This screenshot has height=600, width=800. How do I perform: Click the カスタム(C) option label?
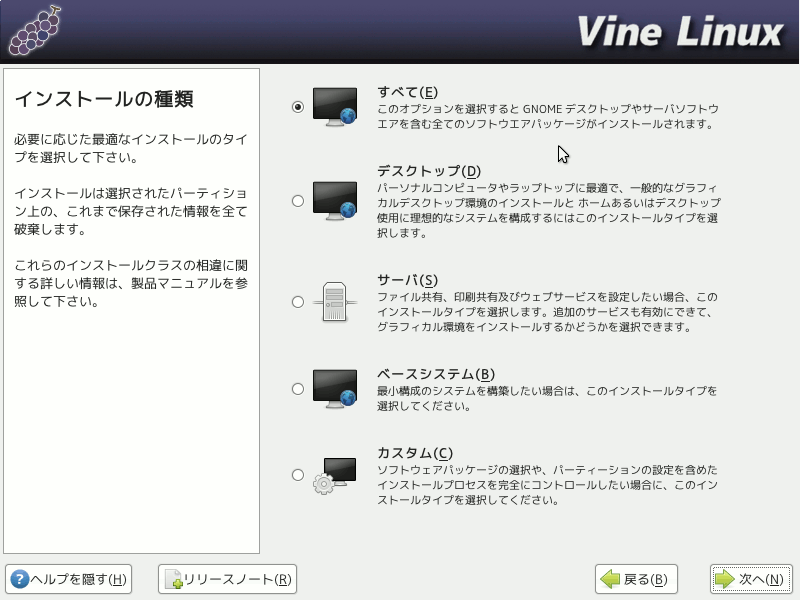click(x=415, y=453)
